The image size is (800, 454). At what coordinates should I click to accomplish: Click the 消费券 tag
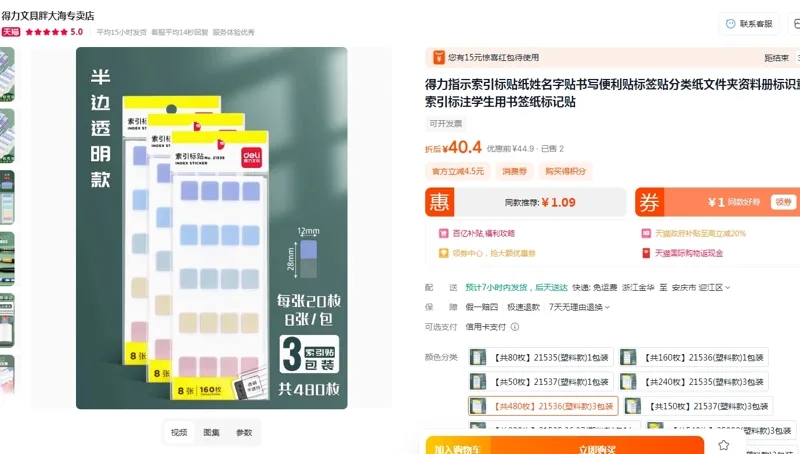[x=514, y=171]
